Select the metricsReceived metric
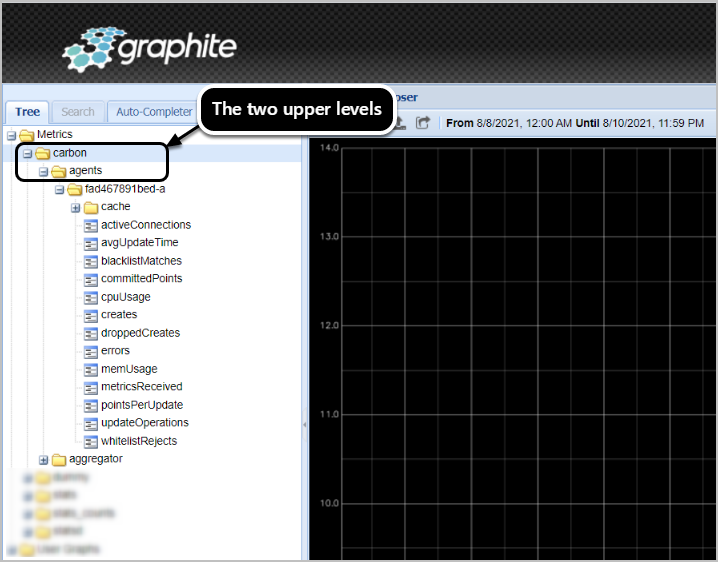Screen dimensions: 718x562 141,387
